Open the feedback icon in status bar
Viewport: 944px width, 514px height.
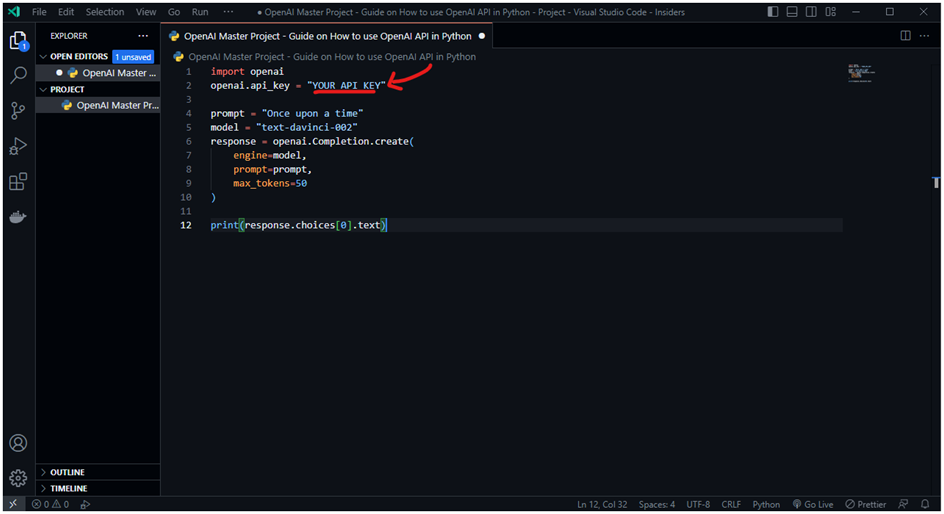(903, 504)
